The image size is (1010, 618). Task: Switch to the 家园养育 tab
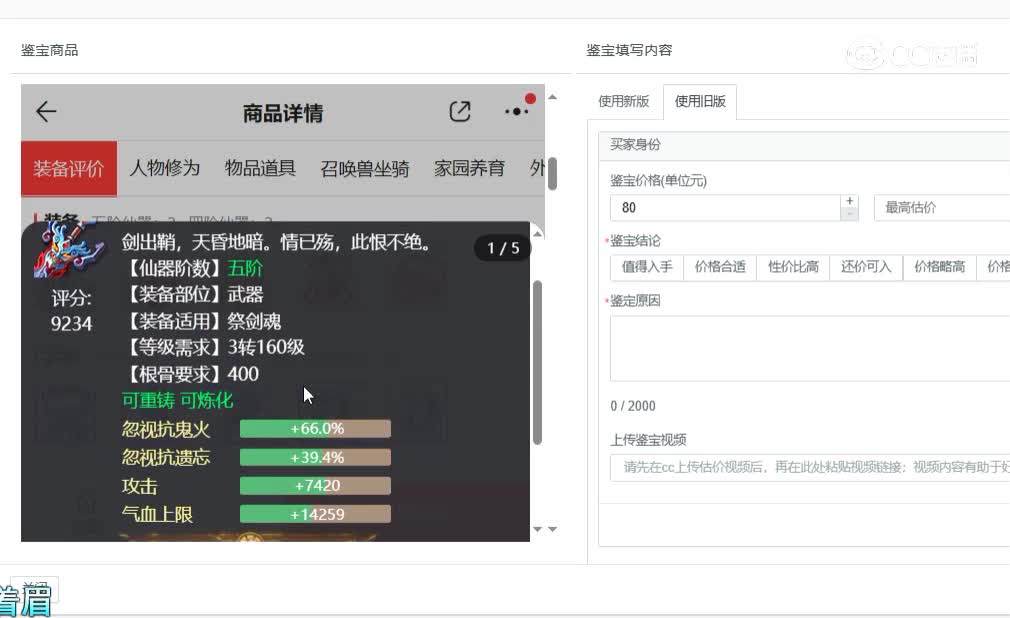pyautogui.click(x=469, y=168)
